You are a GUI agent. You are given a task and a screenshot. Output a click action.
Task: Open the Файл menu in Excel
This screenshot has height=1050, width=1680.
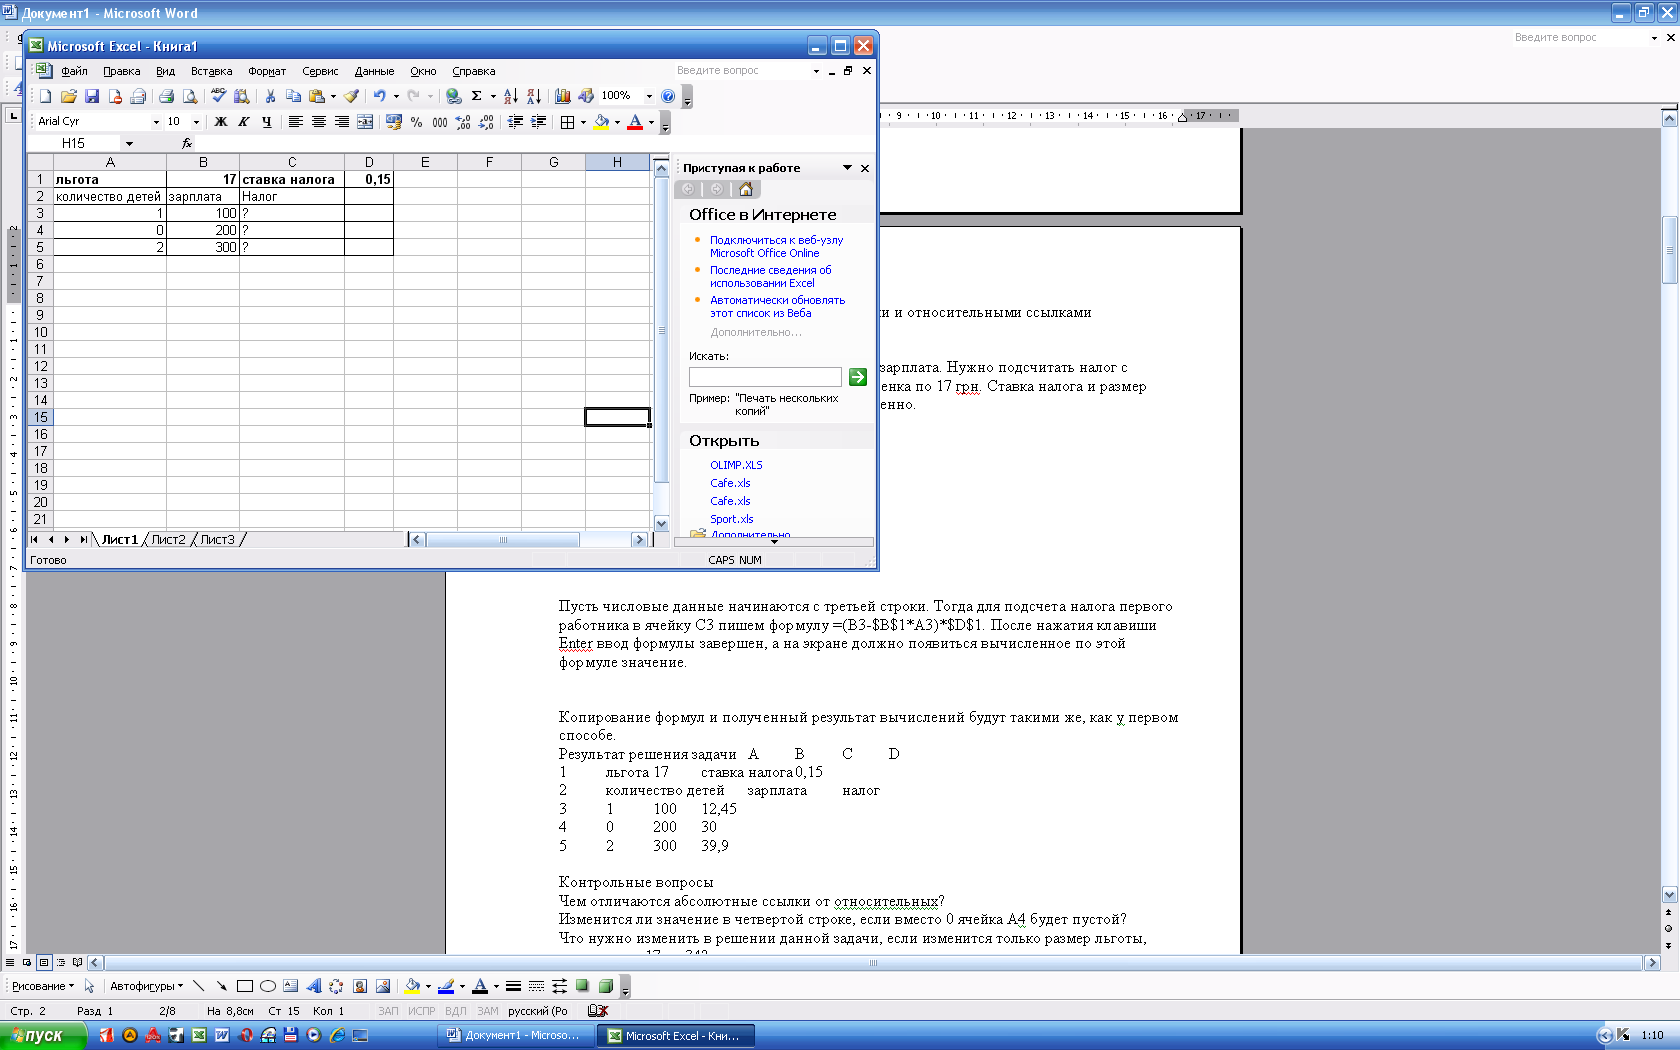pos(74,71)
